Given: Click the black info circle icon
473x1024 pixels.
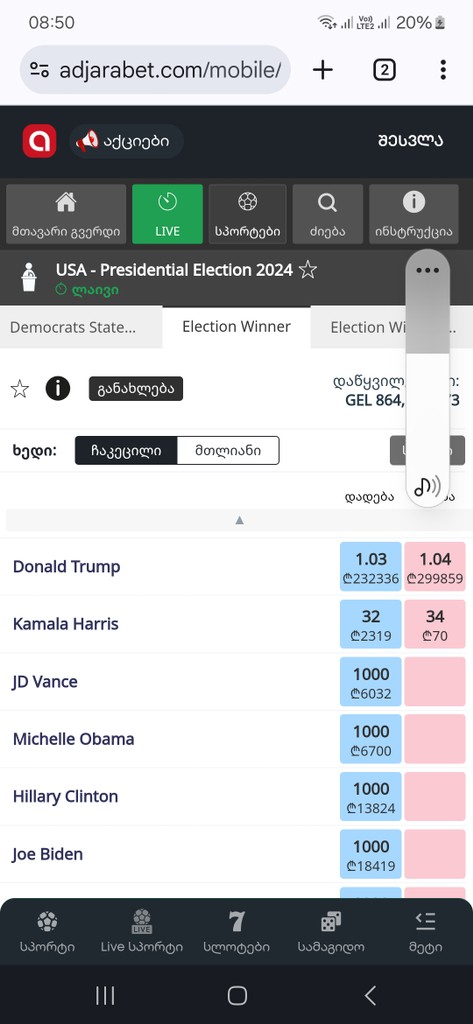Looking at the screenshot, I should (57, 389).
